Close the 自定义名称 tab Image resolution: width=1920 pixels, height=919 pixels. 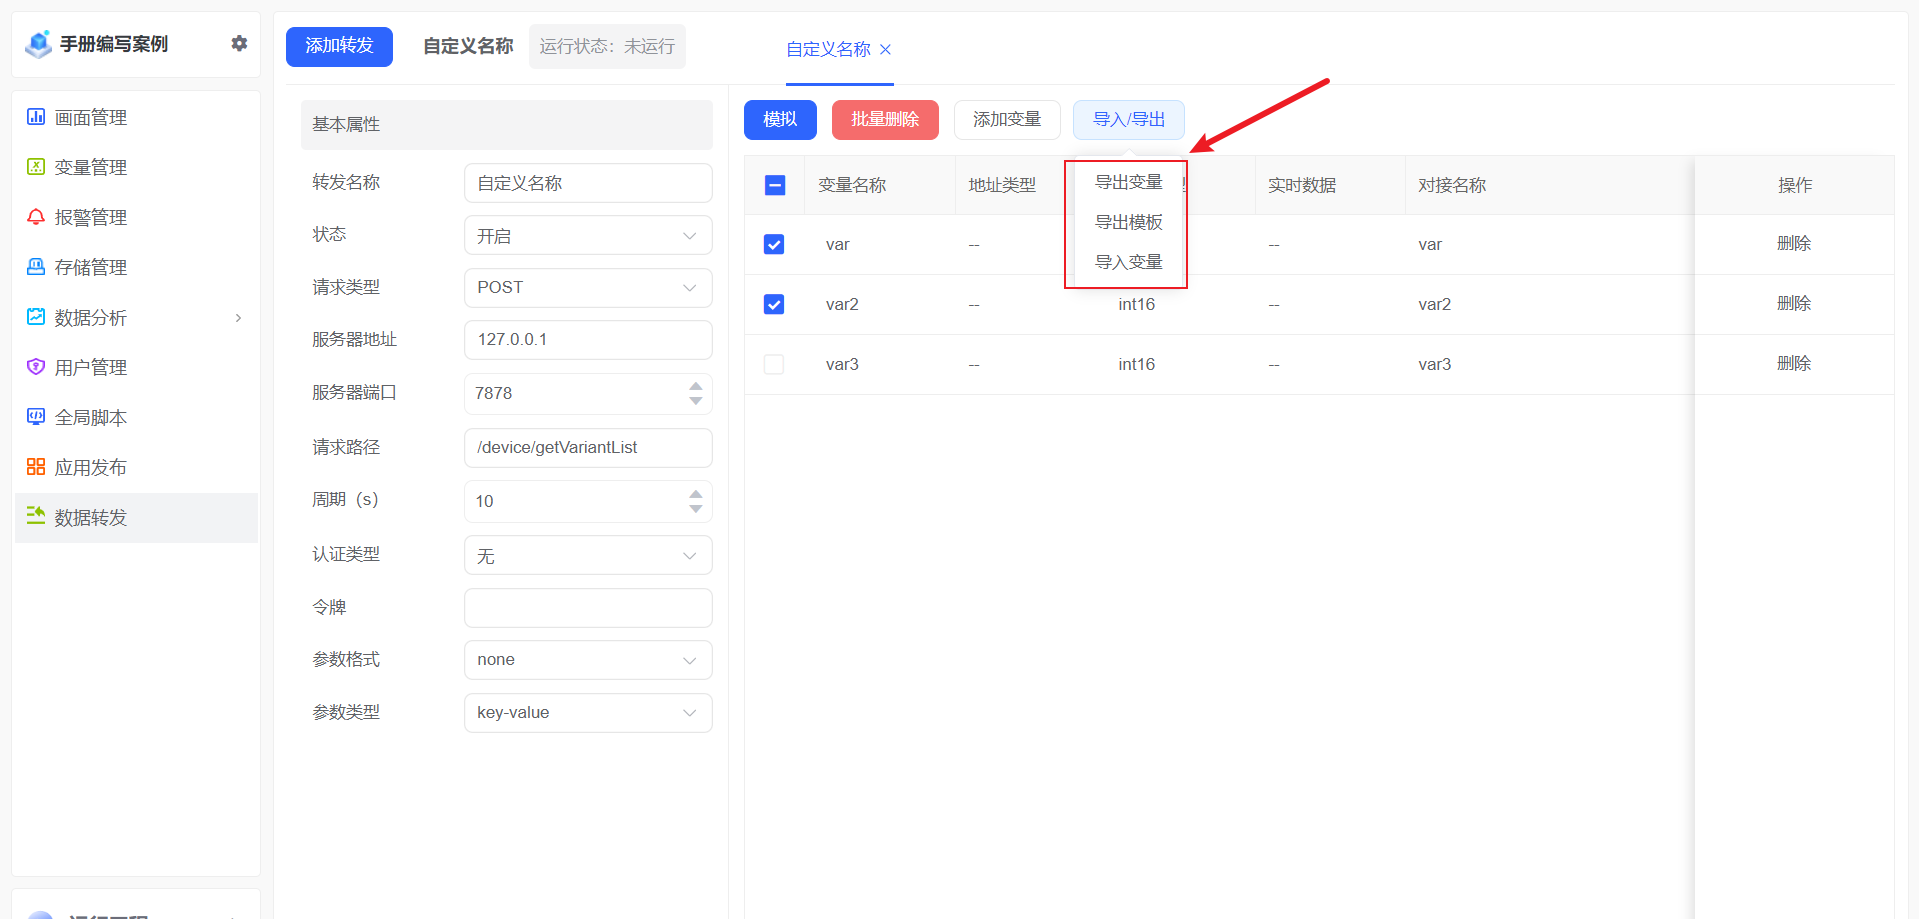click(x=885, y=50)
